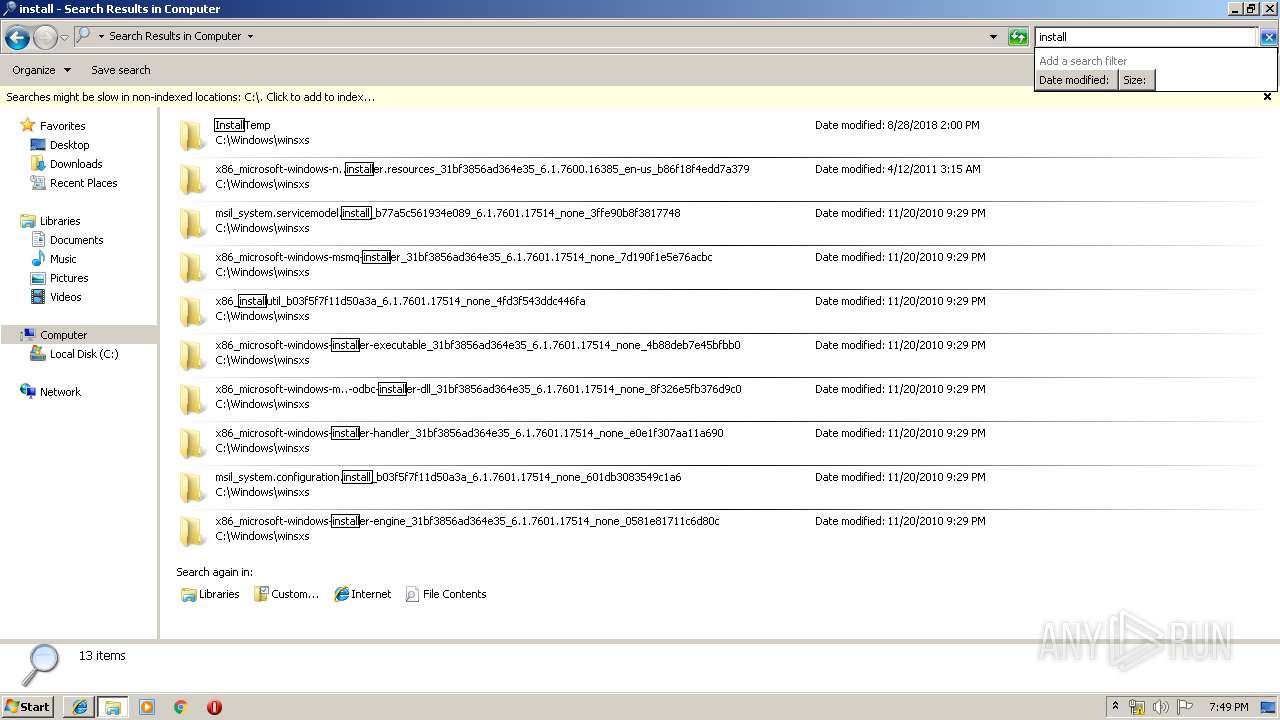Select the odbc-installer-dll folder icon
This screenshot has height=720, width=1280.
click(x=193, y=399)
